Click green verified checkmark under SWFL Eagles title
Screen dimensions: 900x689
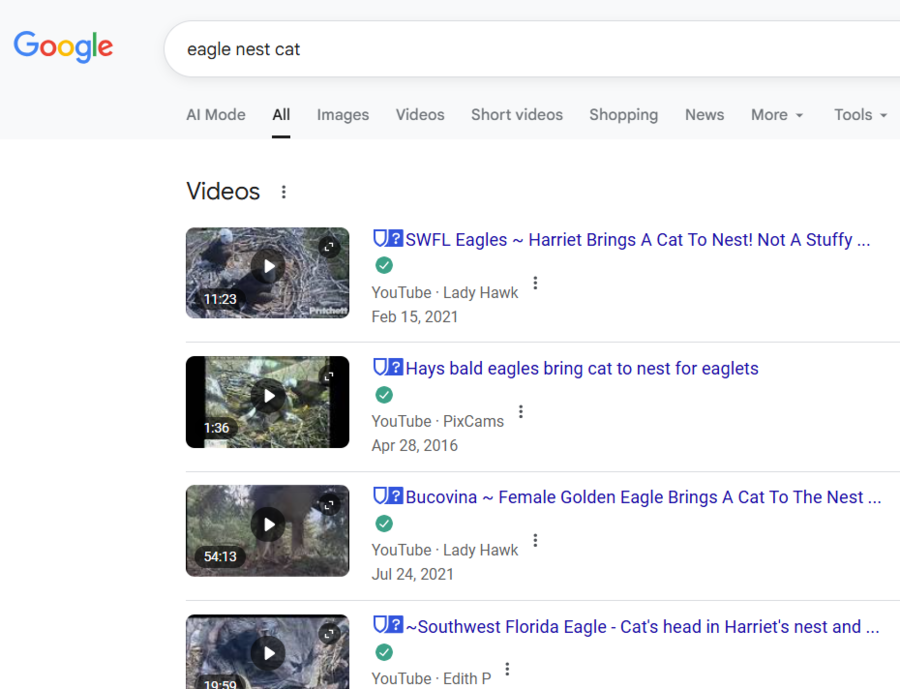pyautogui.click(x=384, y=265)
